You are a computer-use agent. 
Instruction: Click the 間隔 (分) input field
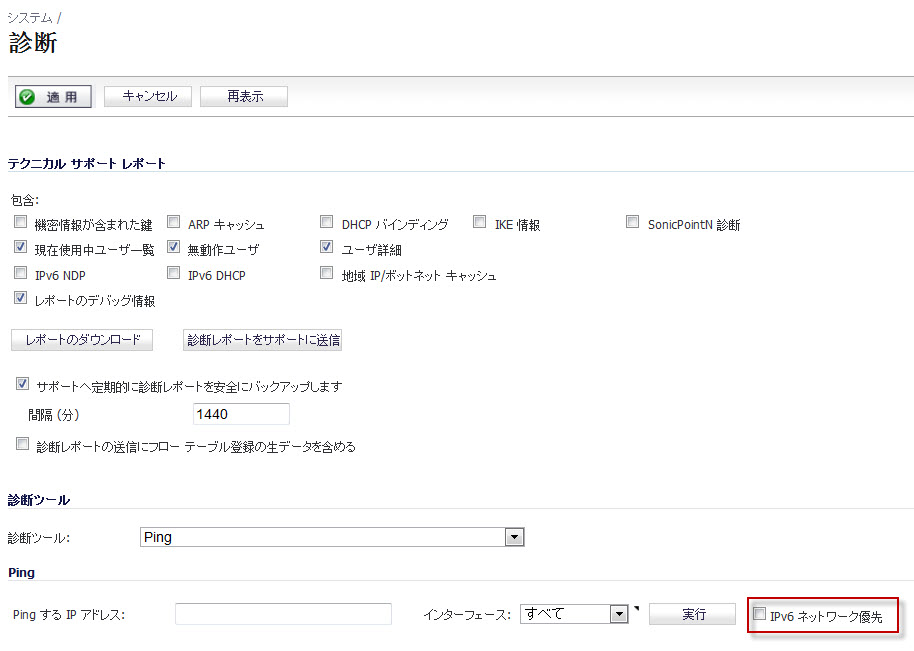[x=241, y=414]
